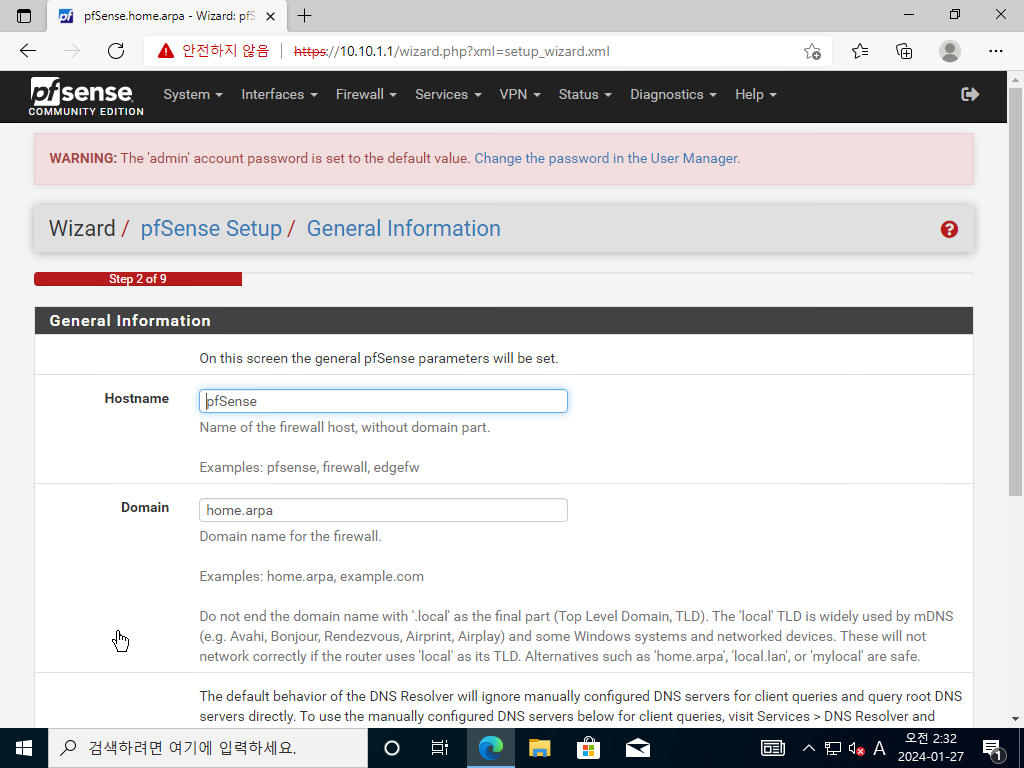This screenshot has height=768, width=1024.
Task: Open the red help question mark icon
Action: pos(949,229)
